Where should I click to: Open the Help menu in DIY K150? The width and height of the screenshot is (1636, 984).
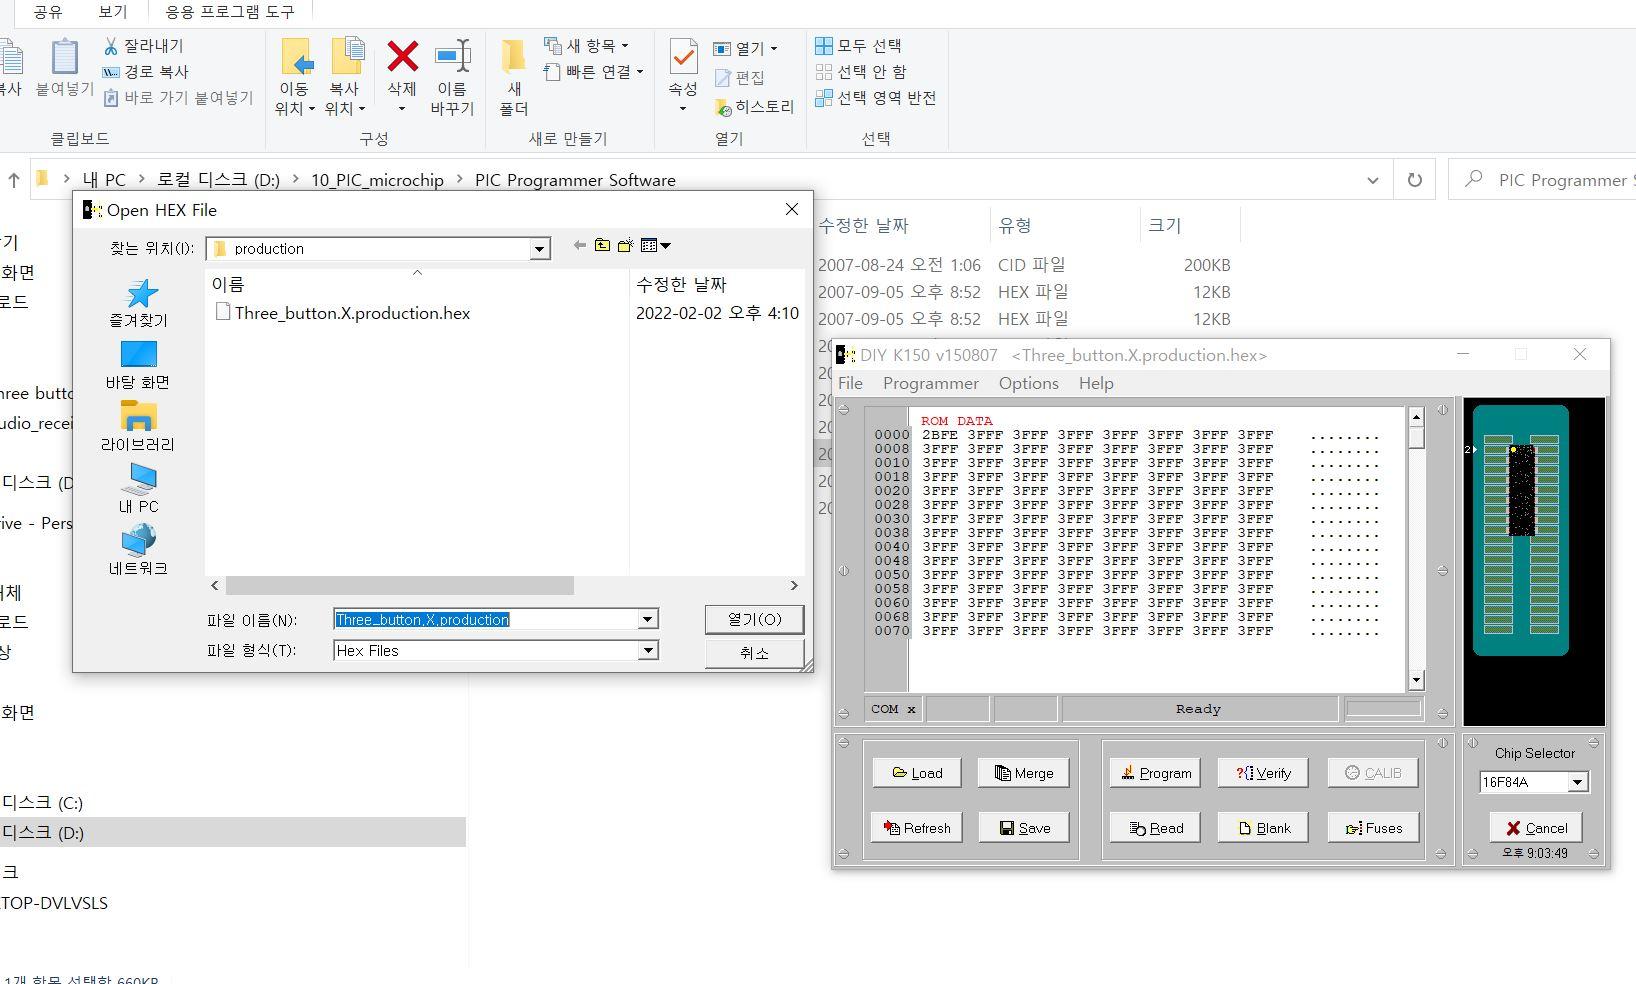pos(1096,383)
